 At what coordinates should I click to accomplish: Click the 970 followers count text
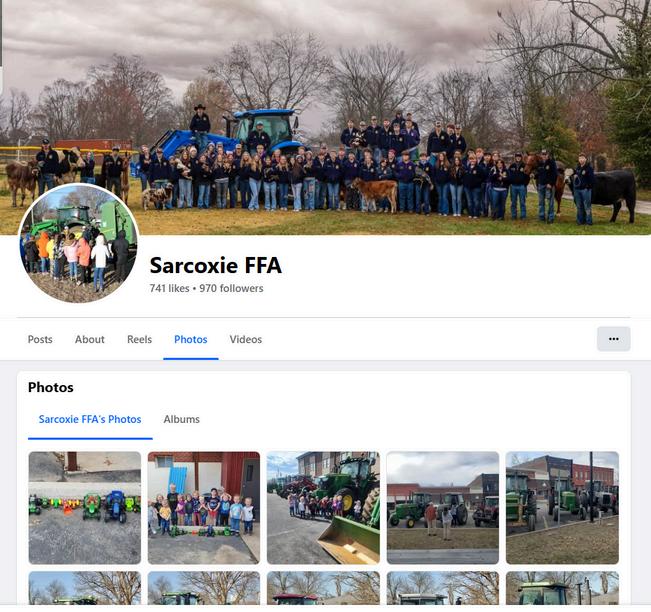(x=231, y=288)
